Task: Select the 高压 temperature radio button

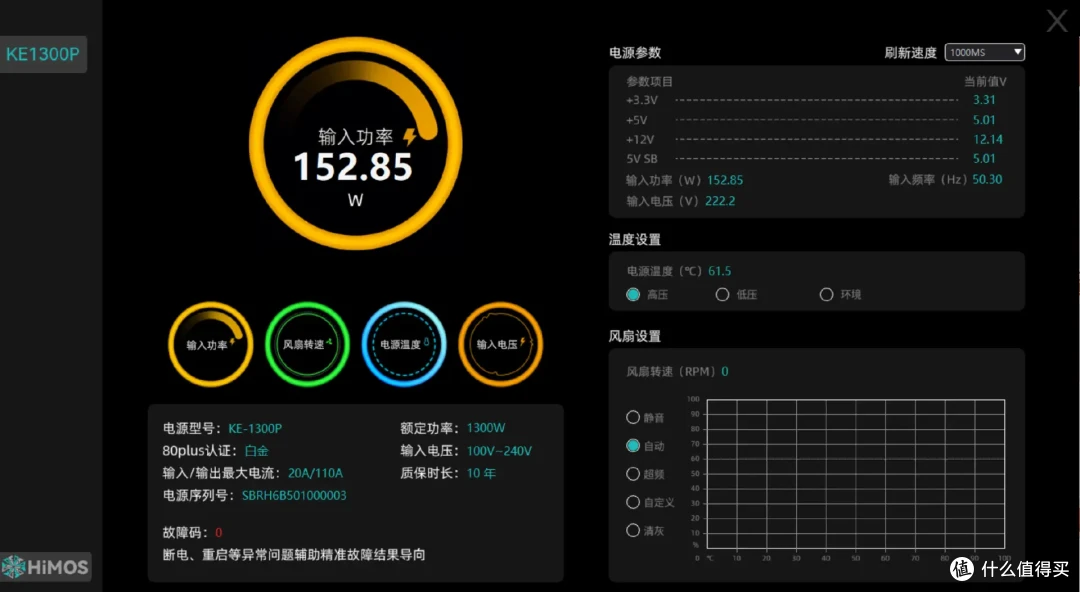Action: pyautogui.click(x=633, y=294)
